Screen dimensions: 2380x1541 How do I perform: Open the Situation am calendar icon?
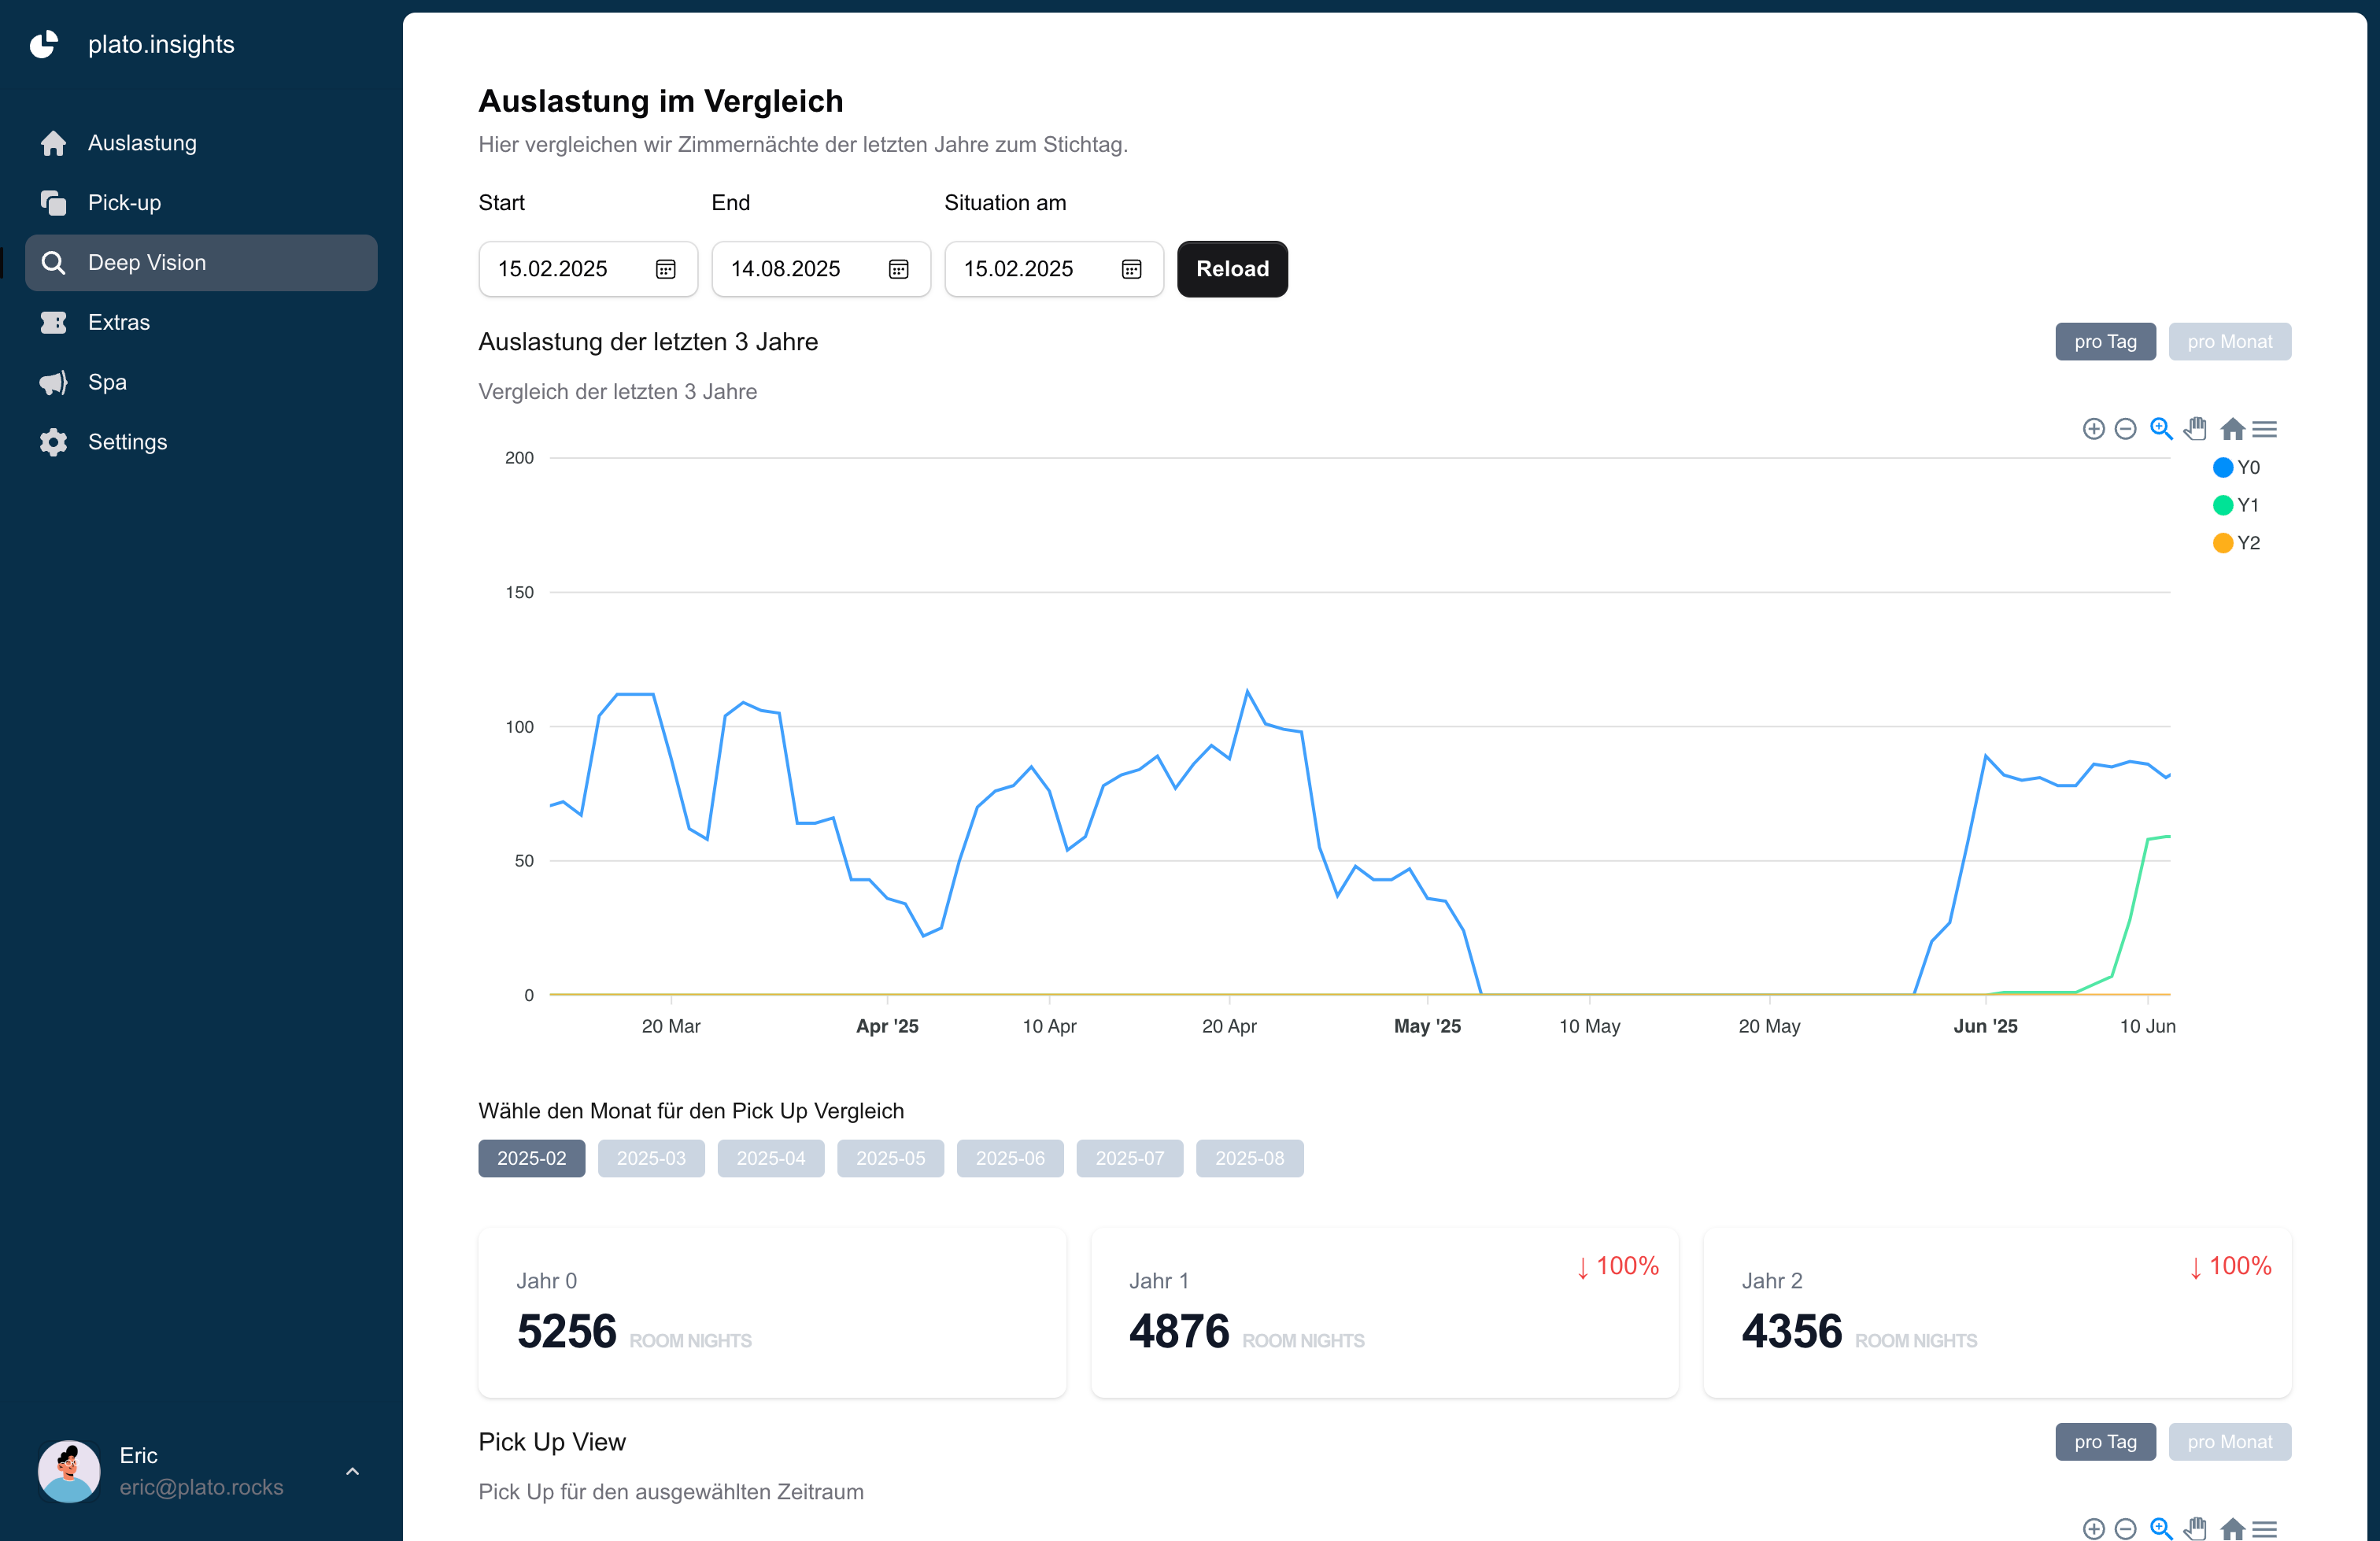tap(1131, 269)
